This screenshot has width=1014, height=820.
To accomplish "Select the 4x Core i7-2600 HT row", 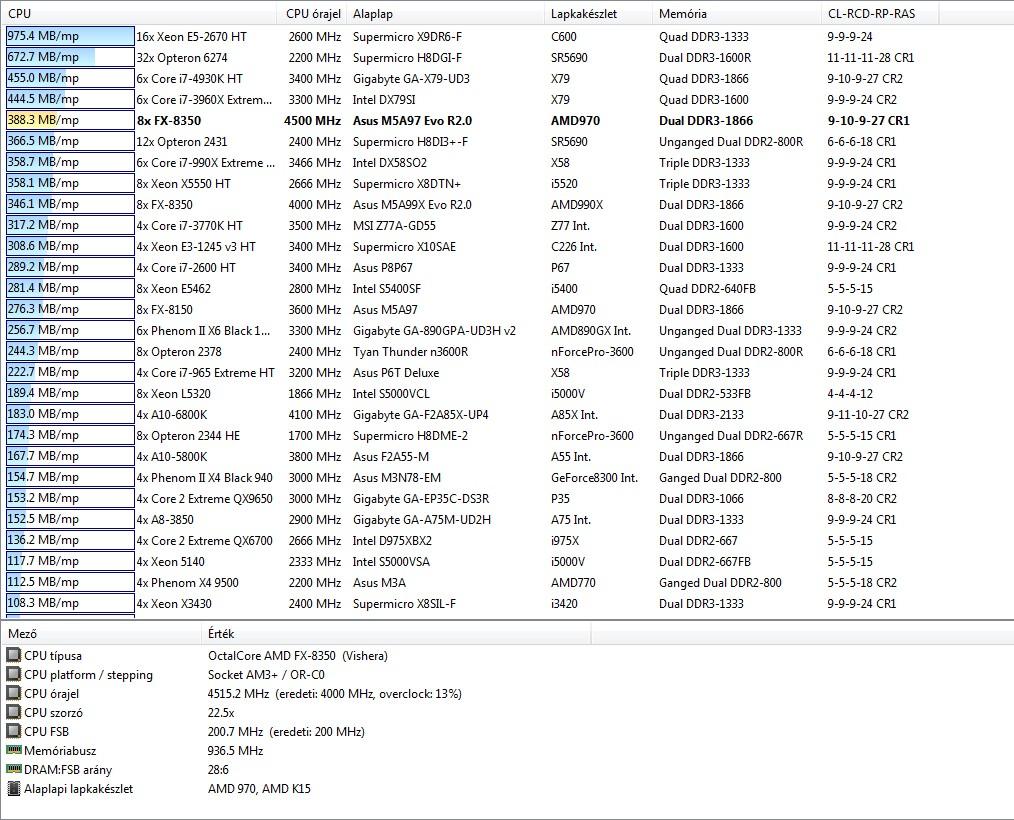I will tap(507, 268).
